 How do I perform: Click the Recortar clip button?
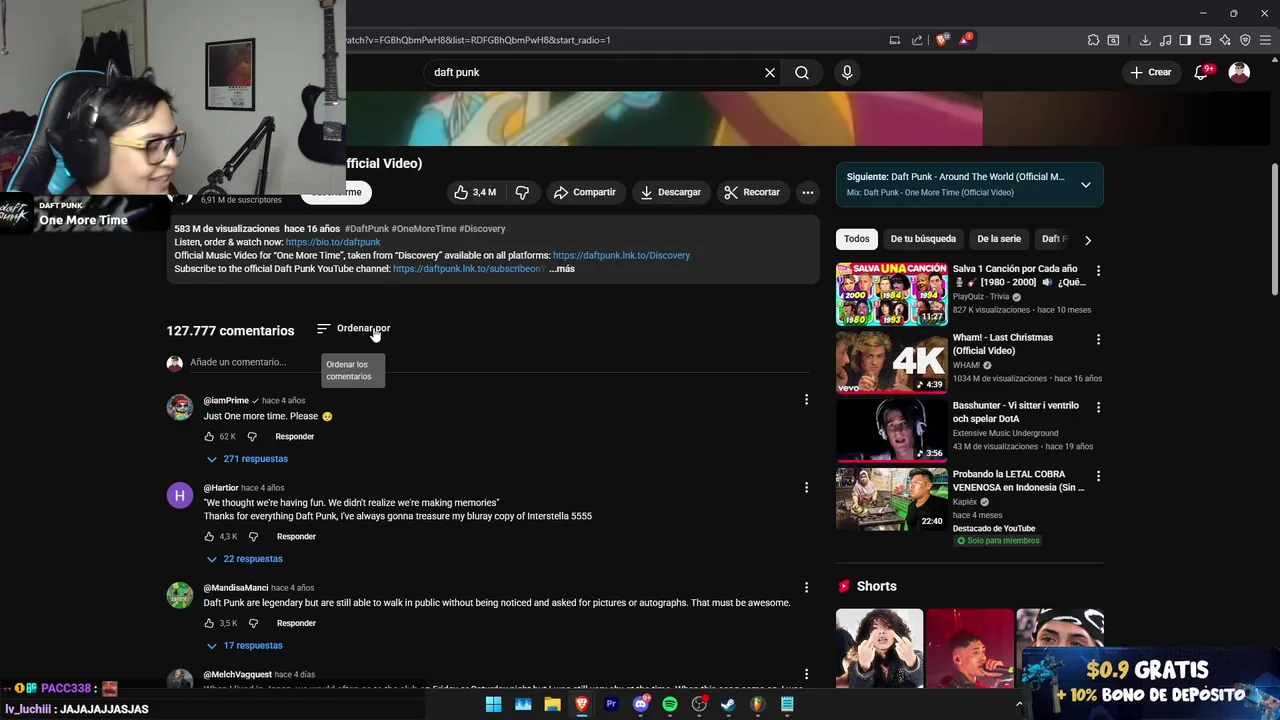(x=752, y=192)
